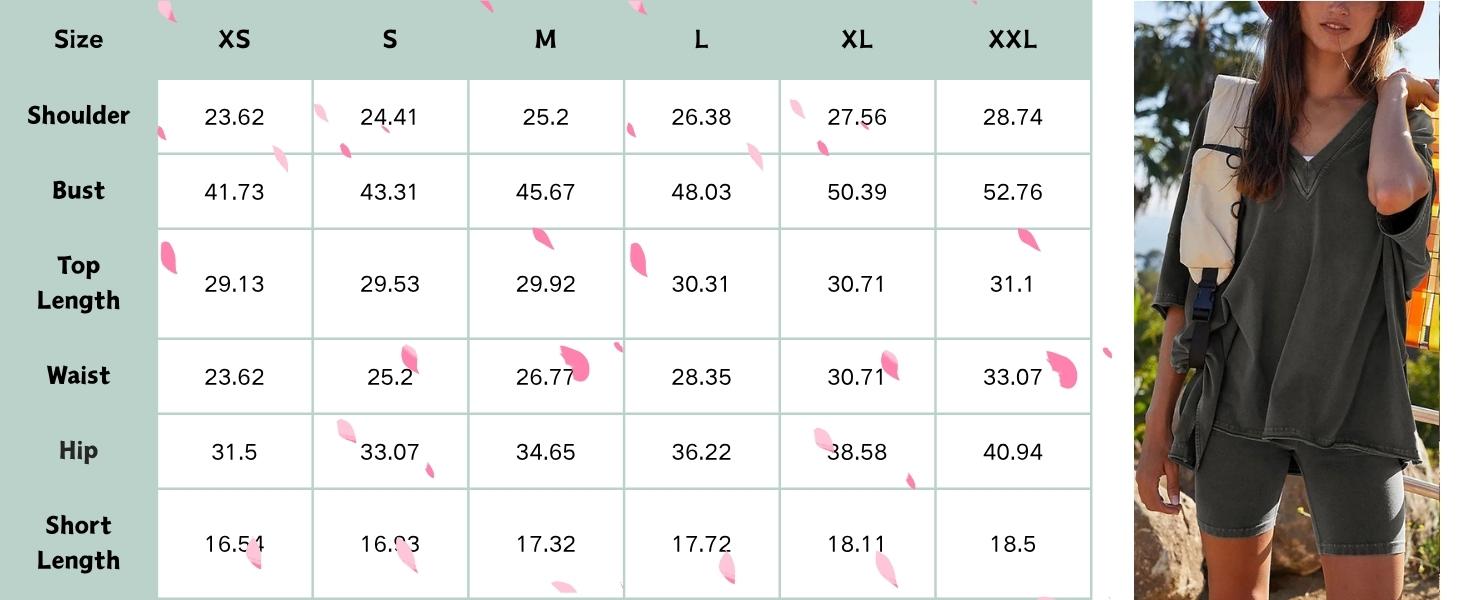The height and width of the screenshot is (600, 1464).
Task: Select the Waist row label
Action: 78,376
